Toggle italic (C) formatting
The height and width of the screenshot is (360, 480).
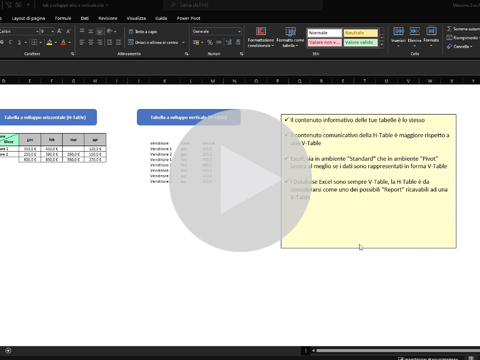pos(10,42)
